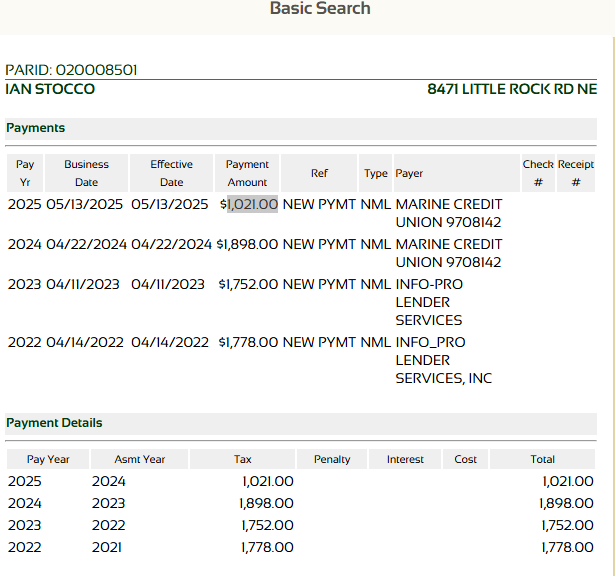Click the Asmt Year column header
This screenshot has width=615, height=576.
click(x=139, y=459)
